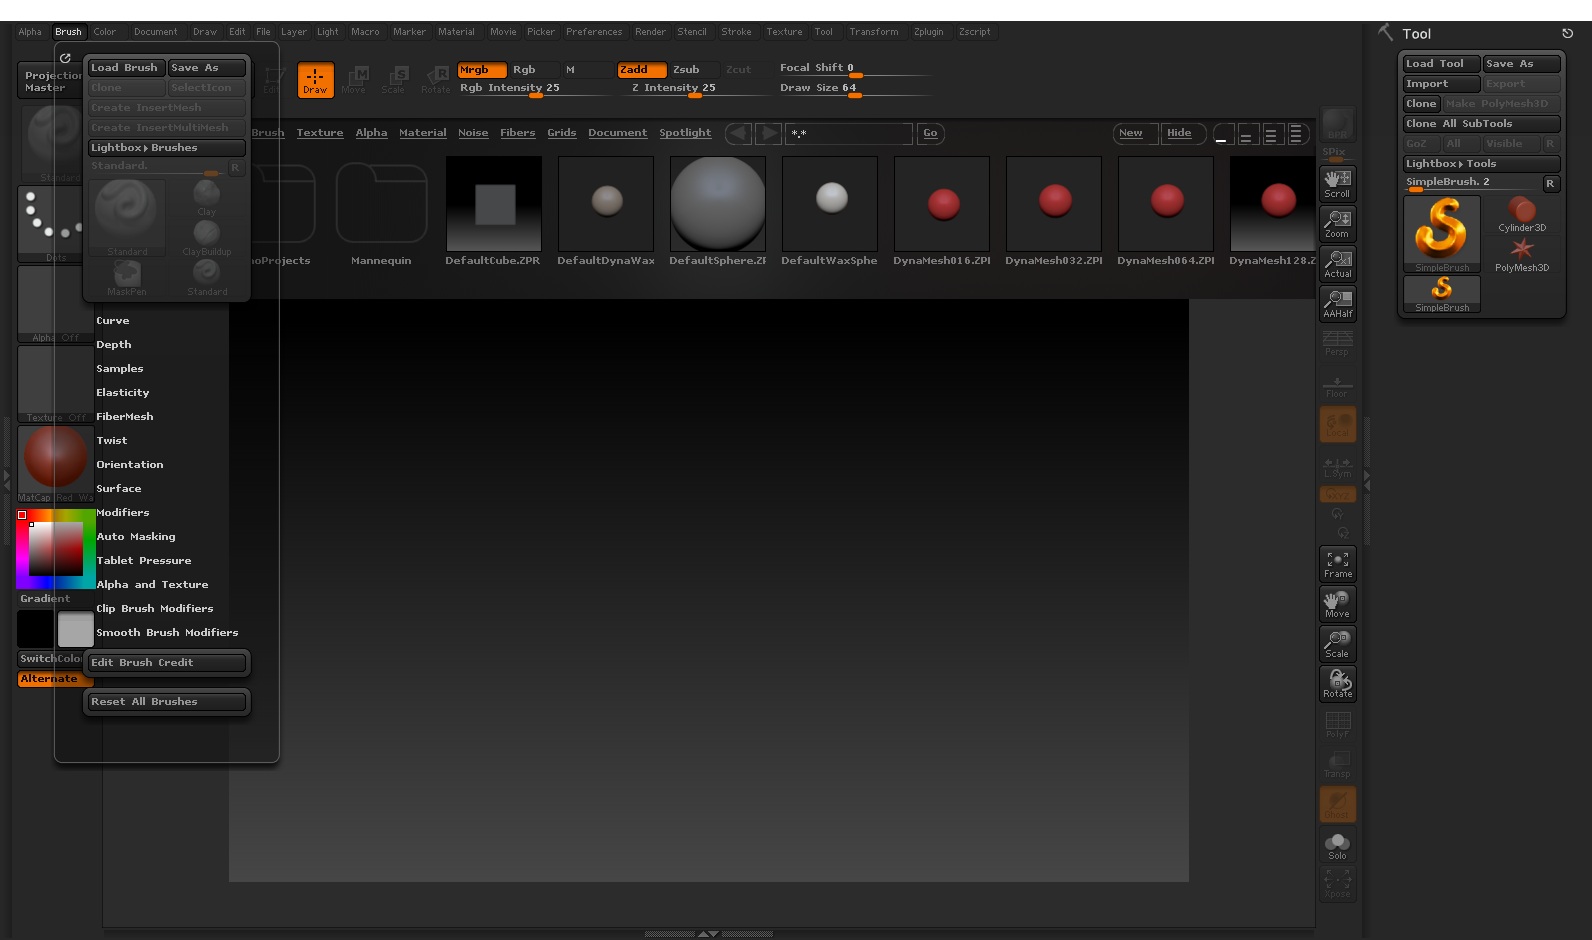The height and width of the screenshot is (940, 1592).
Task: Expand the Curve brush section
Action: click(113, 321)
